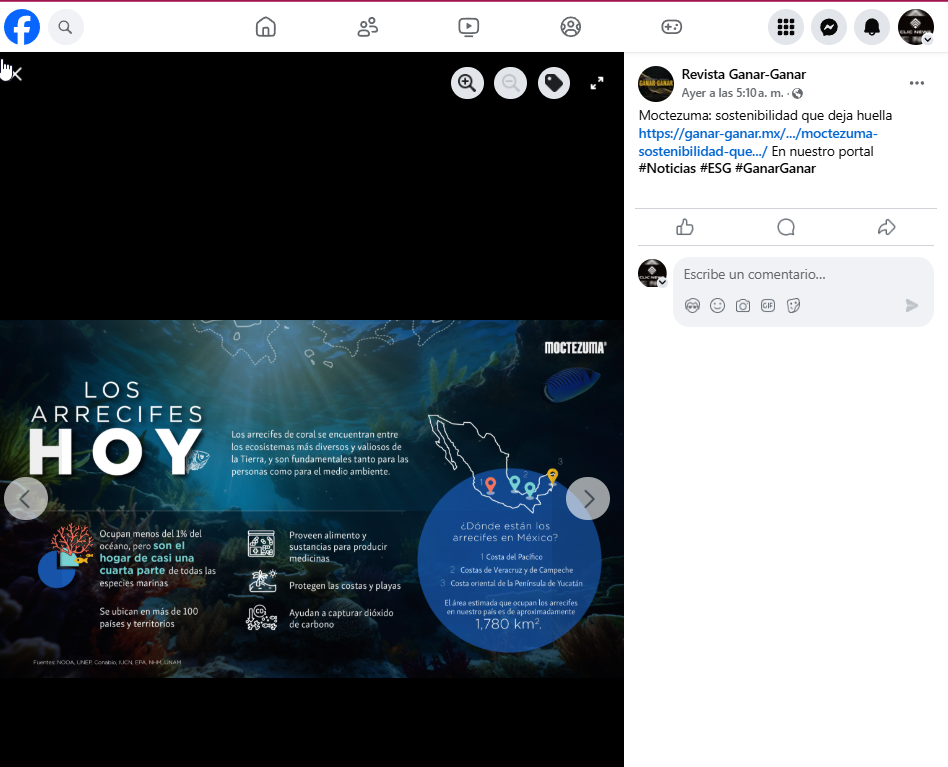The image size is (948, 767).
Task: Click the Escribe un comentario field
Action: pyautogui.click(x=790, y=274)
